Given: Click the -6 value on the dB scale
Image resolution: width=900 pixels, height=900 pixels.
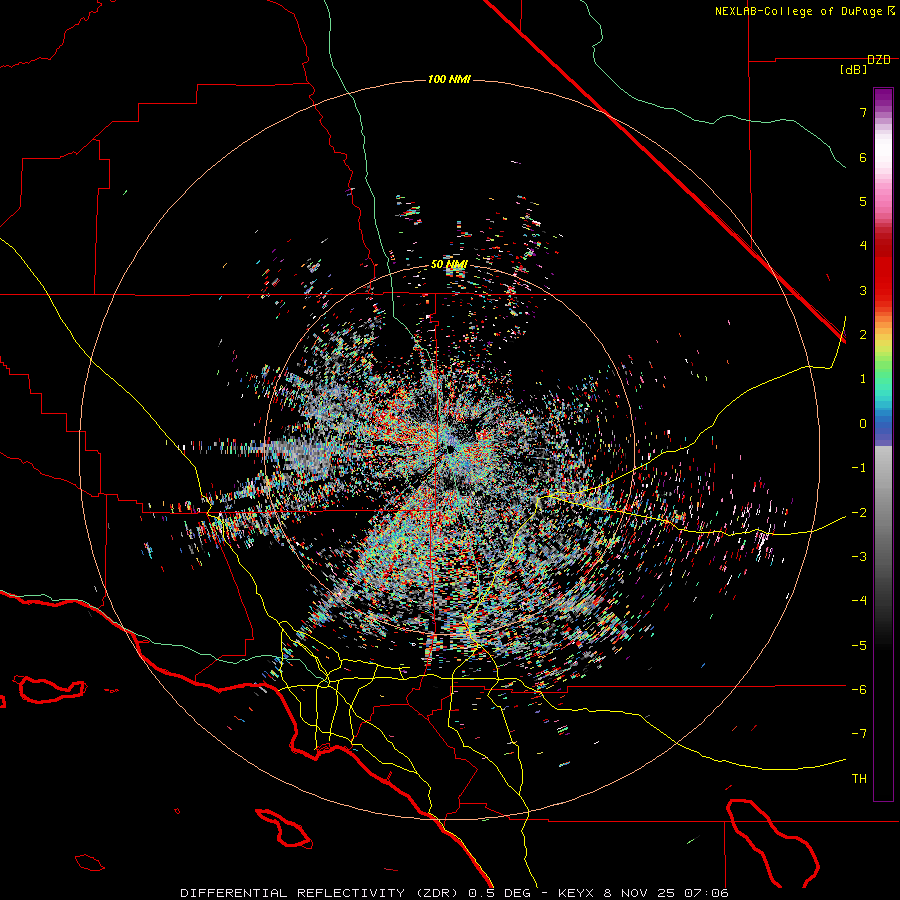Looking at the screenshot, I should 859,689.
